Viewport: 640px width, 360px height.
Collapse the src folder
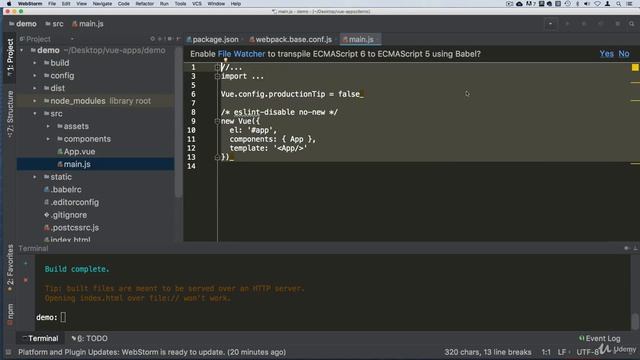click(x=35, y=114)
